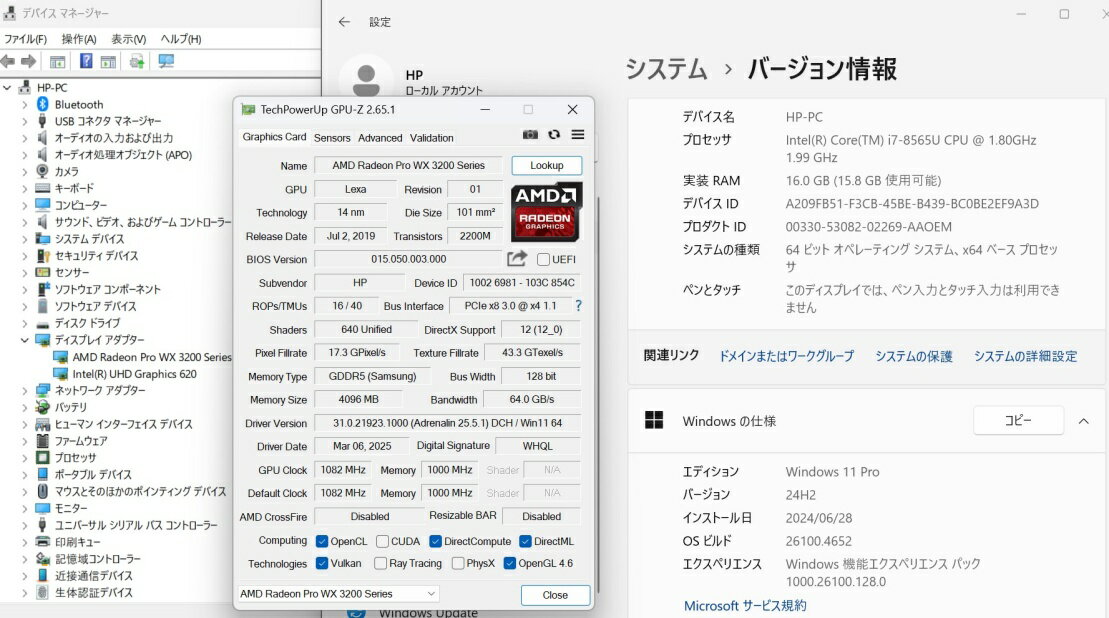Toggle the Ray Tracing checkbox
Viewport: 1109px width, 618px height.
[x=381, y=564]
